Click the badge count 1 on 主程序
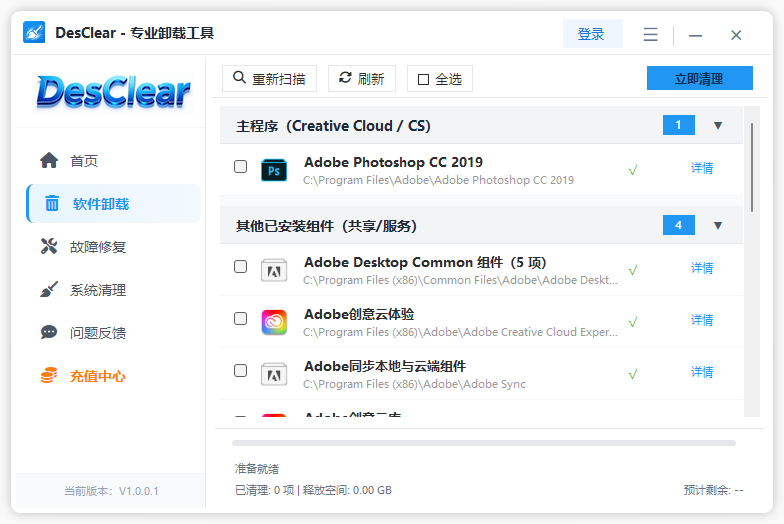This screenshot has height=524, width=784. (678, 125)
